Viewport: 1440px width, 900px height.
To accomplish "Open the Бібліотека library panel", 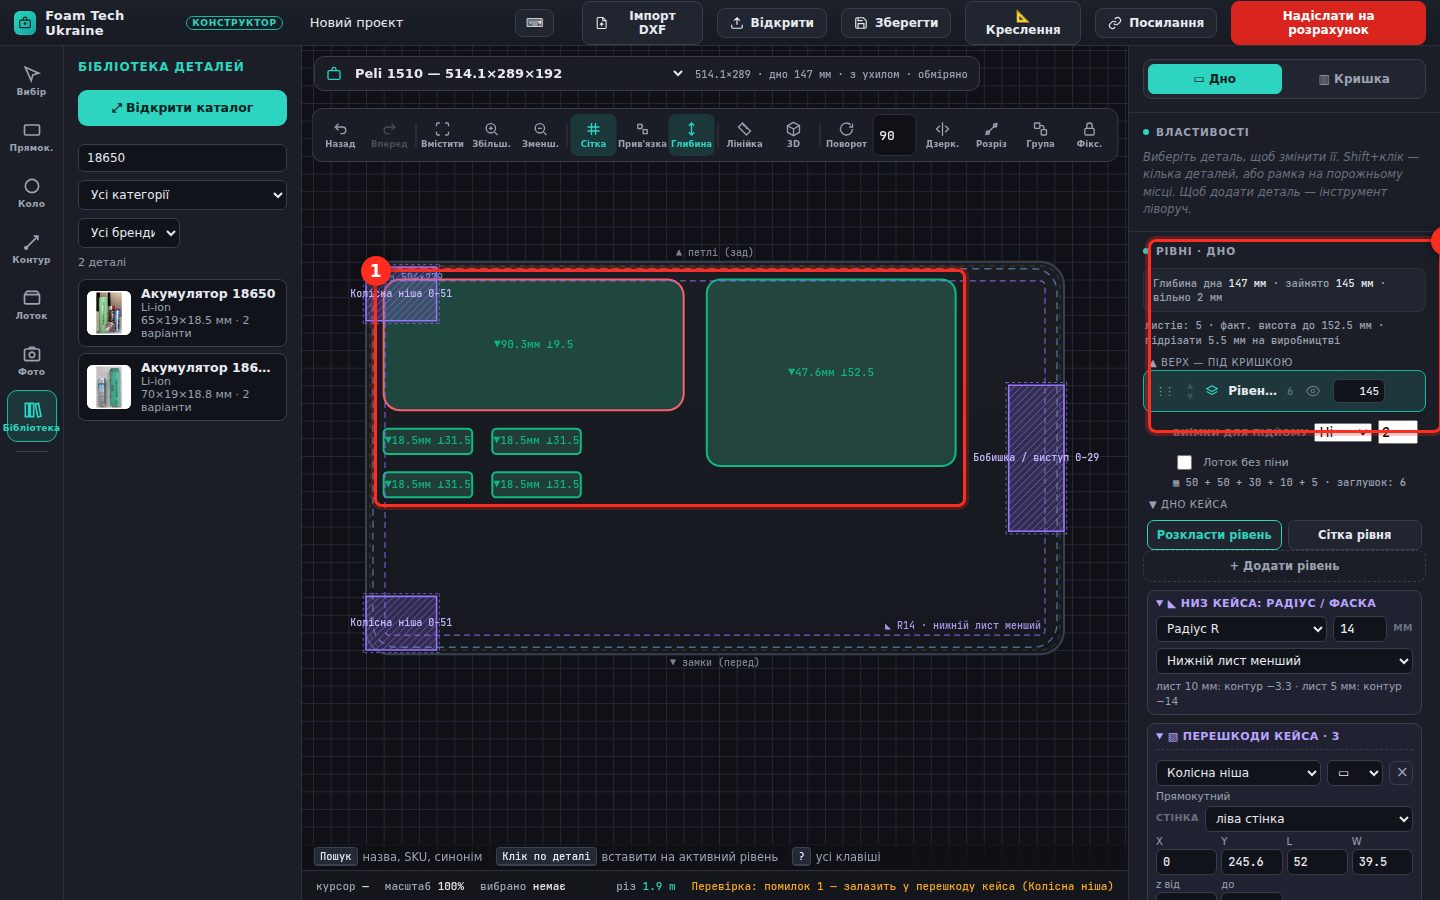I will [x=31, y=417].
